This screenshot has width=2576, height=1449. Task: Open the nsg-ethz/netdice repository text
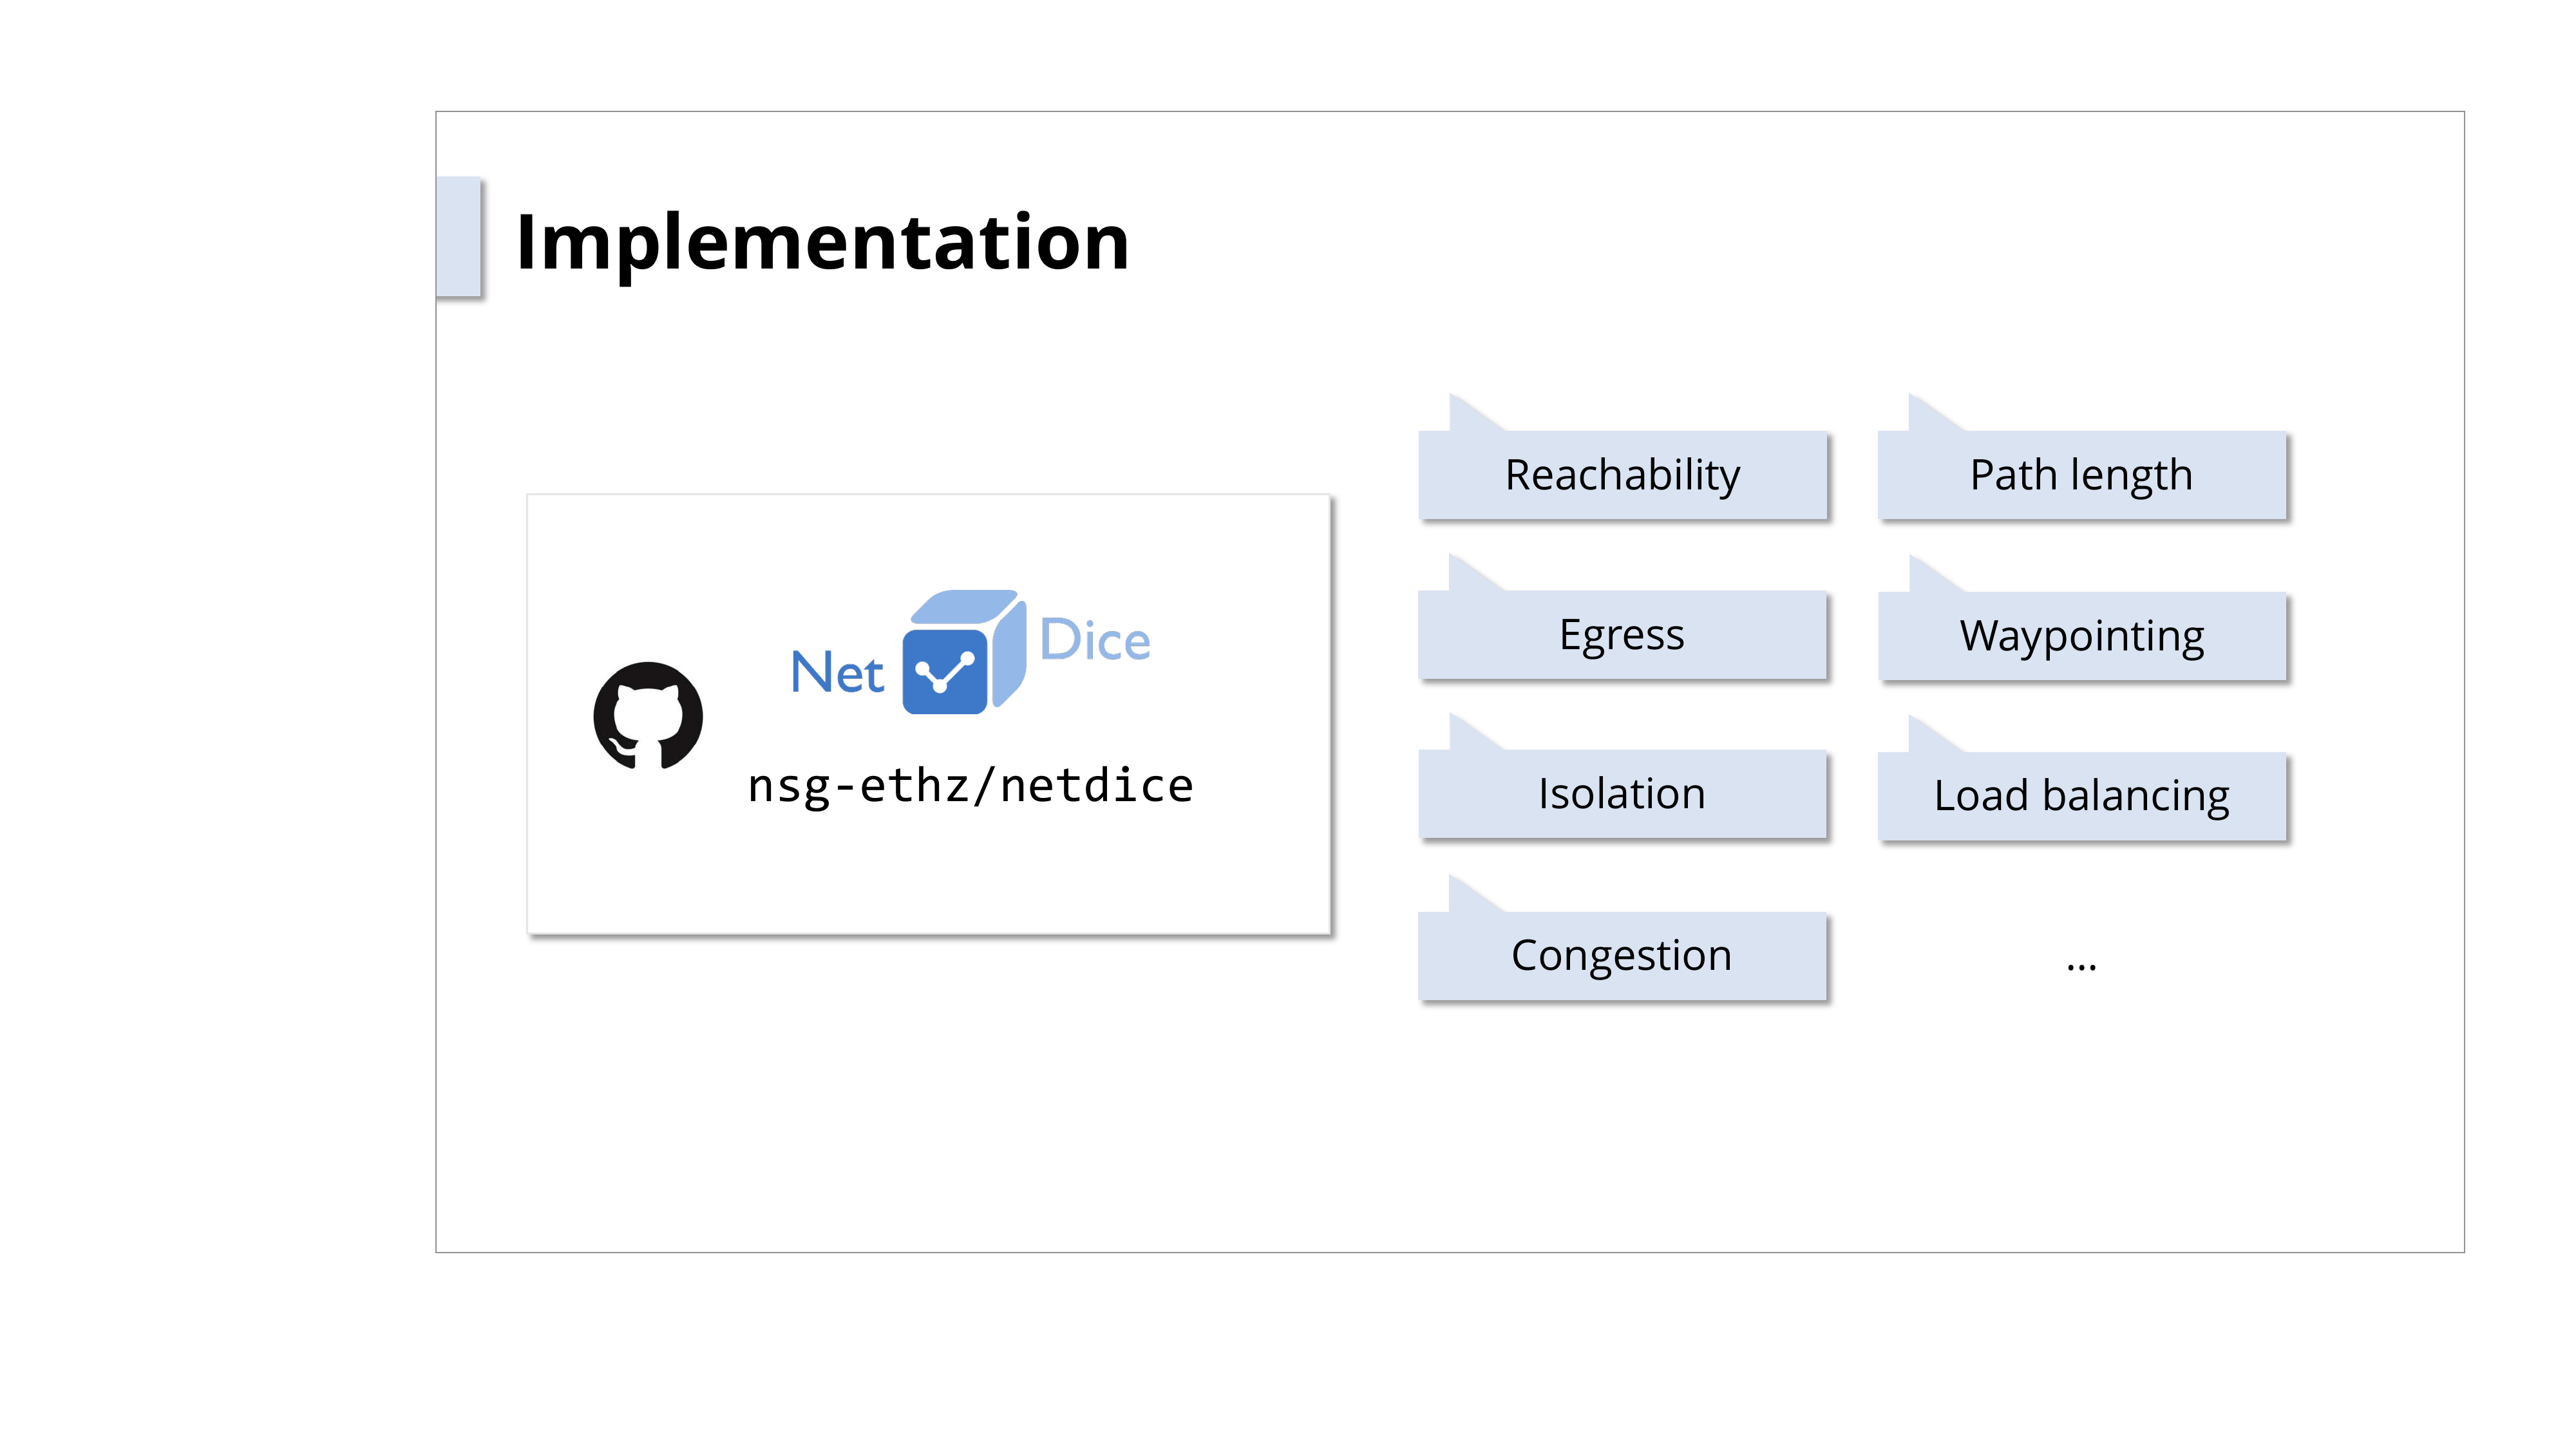(970, 786)
